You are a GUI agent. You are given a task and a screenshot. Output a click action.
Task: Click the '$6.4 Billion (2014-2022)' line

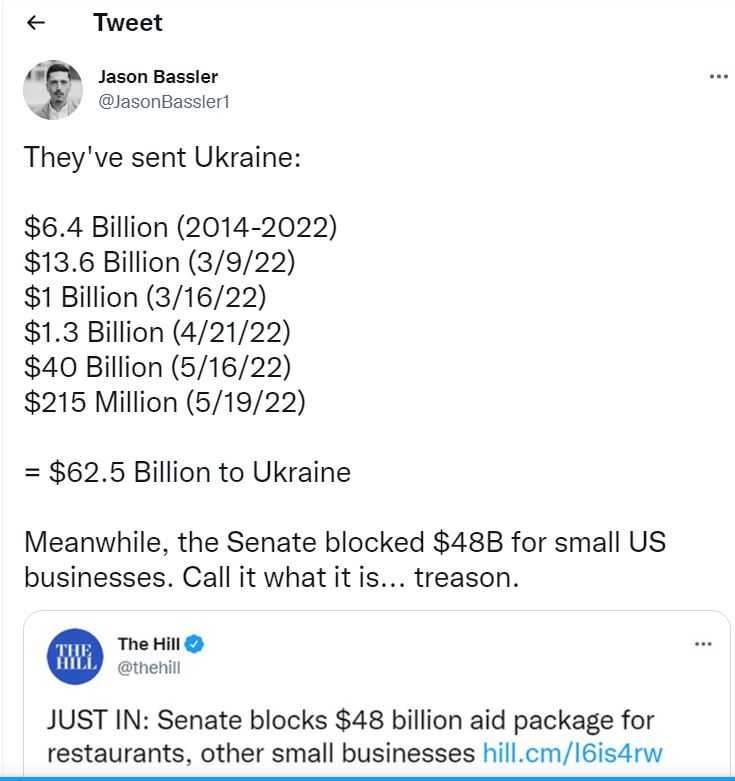tap(180, 228)
